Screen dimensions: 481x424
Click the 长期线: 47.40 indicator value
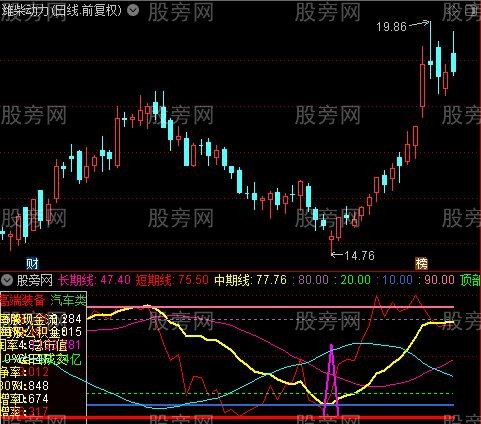[95, 280]
